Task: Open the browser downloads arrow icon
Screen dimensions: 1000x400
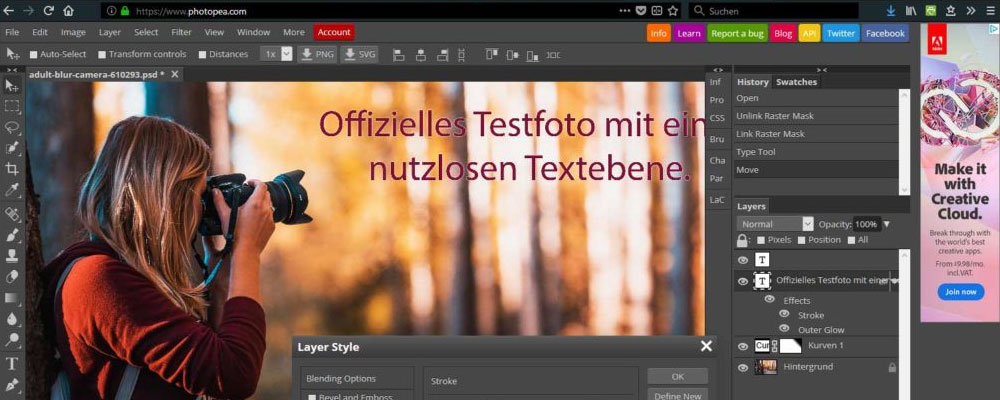Action: (x=891, y=11)
